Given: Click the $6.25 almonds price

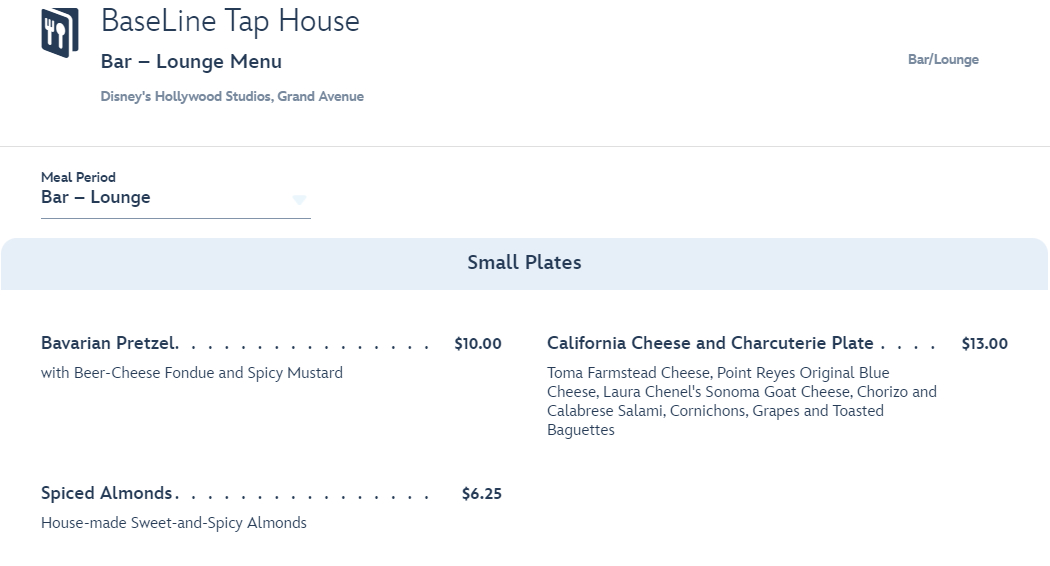Looking at the screenshot, I should 482,494.
